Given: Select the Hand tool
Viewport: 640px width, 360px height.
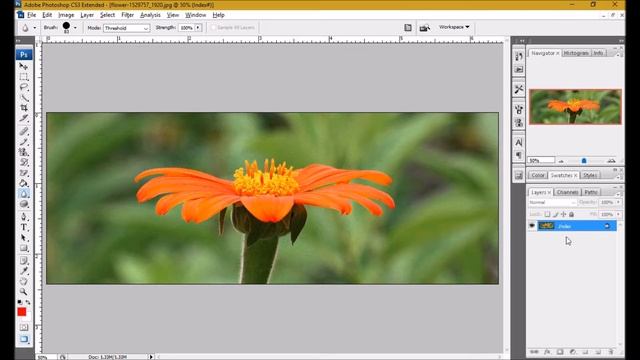Looking at the screenshot, I should [24, 281].
